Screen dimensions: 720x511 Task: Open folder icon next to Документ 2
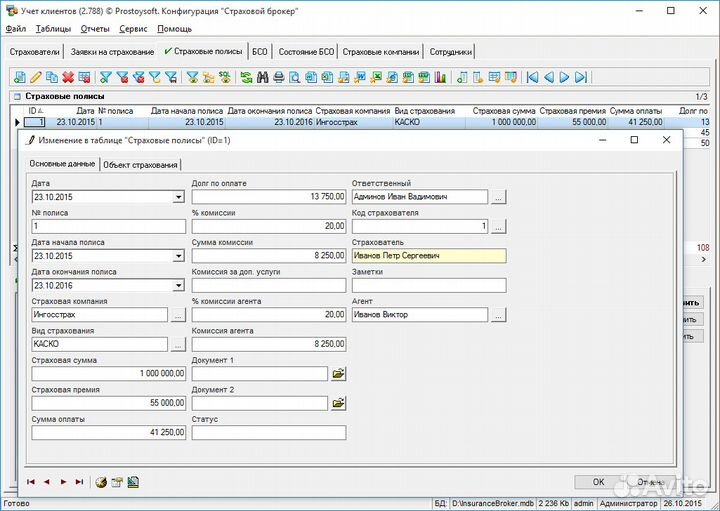pyautogui.click(x=338, y=403)
